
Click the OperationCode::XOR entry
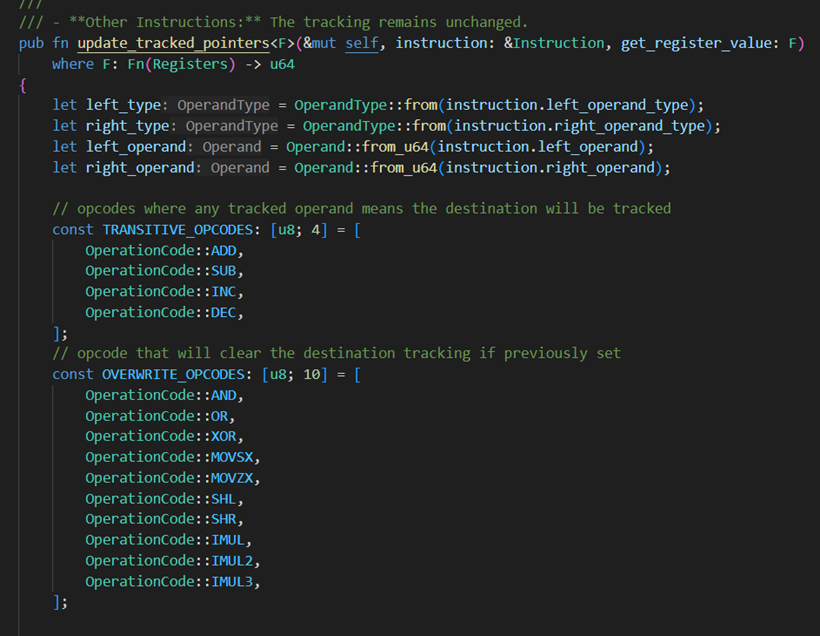tap(164, 436)
